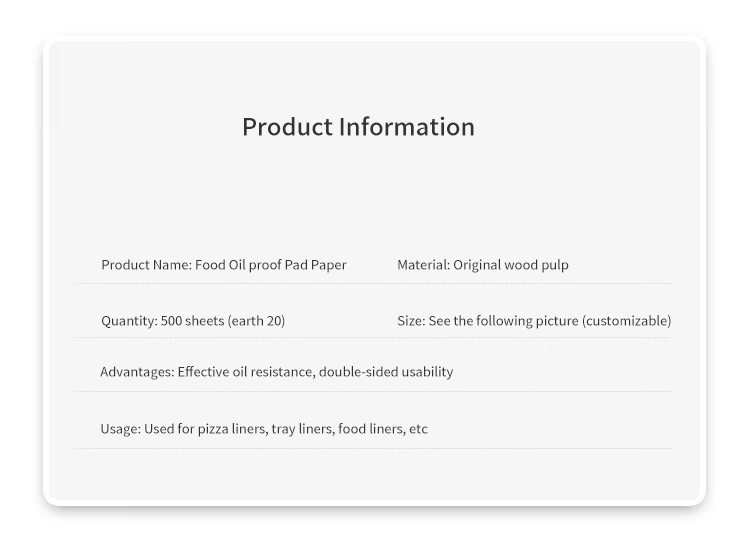Screen dimensions: 750x541
Task: Select the (earth 20) text
Action: tap(256, 321)
